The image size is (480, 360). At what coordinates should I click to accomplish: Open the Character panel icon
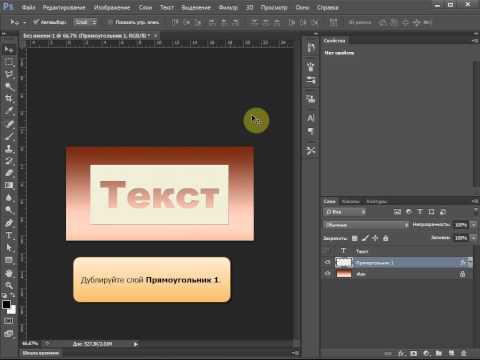(311, 118)
